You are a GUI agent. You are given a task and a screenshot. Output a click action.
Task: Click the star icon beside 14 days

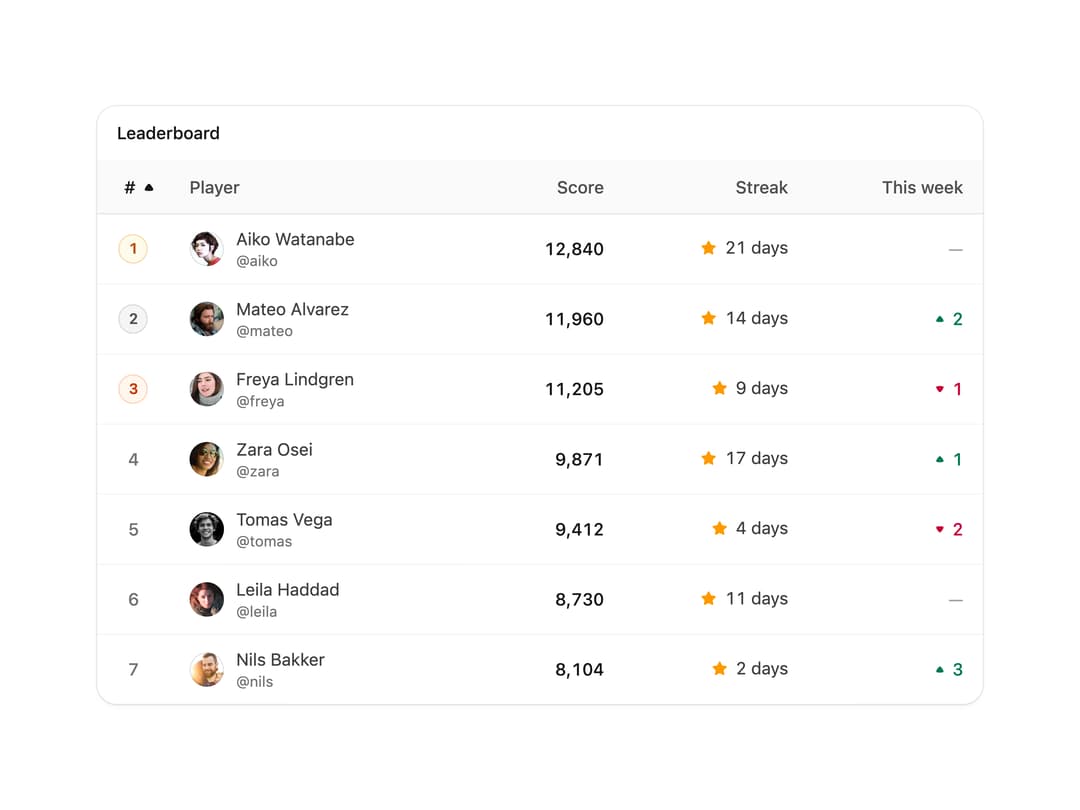[x=708, y=318]
